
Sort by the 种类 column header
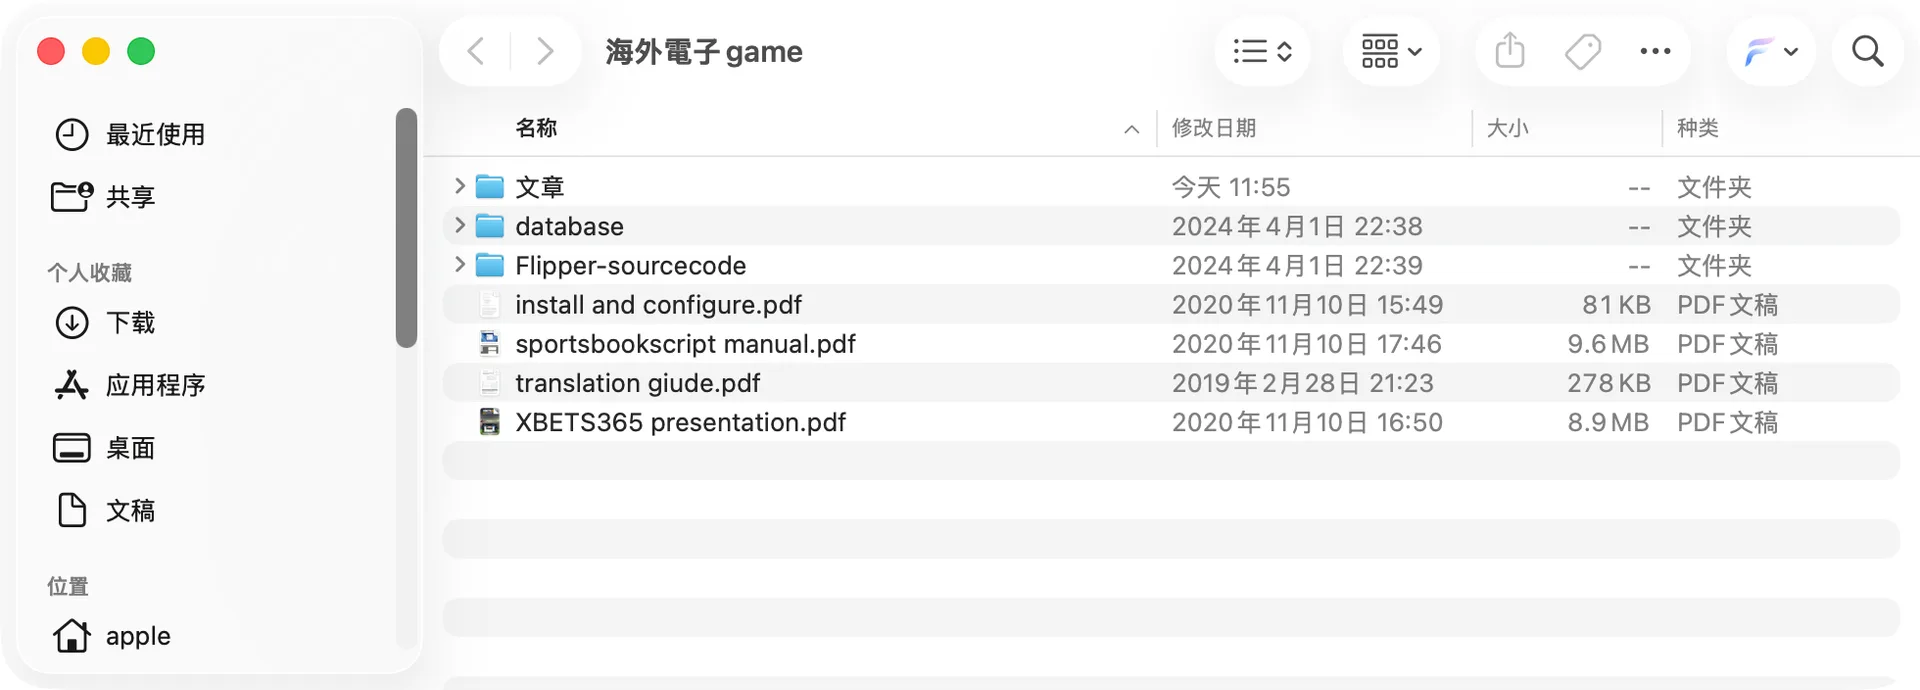click(1698, 128)
